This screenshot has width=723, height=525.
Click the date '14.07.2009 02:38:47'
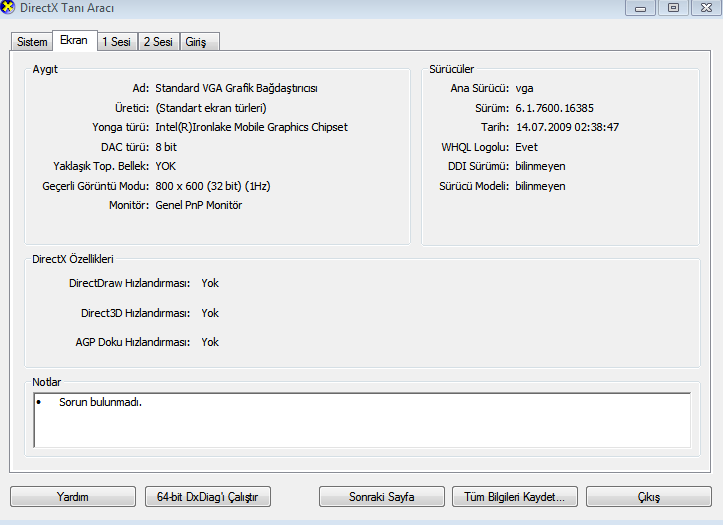point(567,127)
